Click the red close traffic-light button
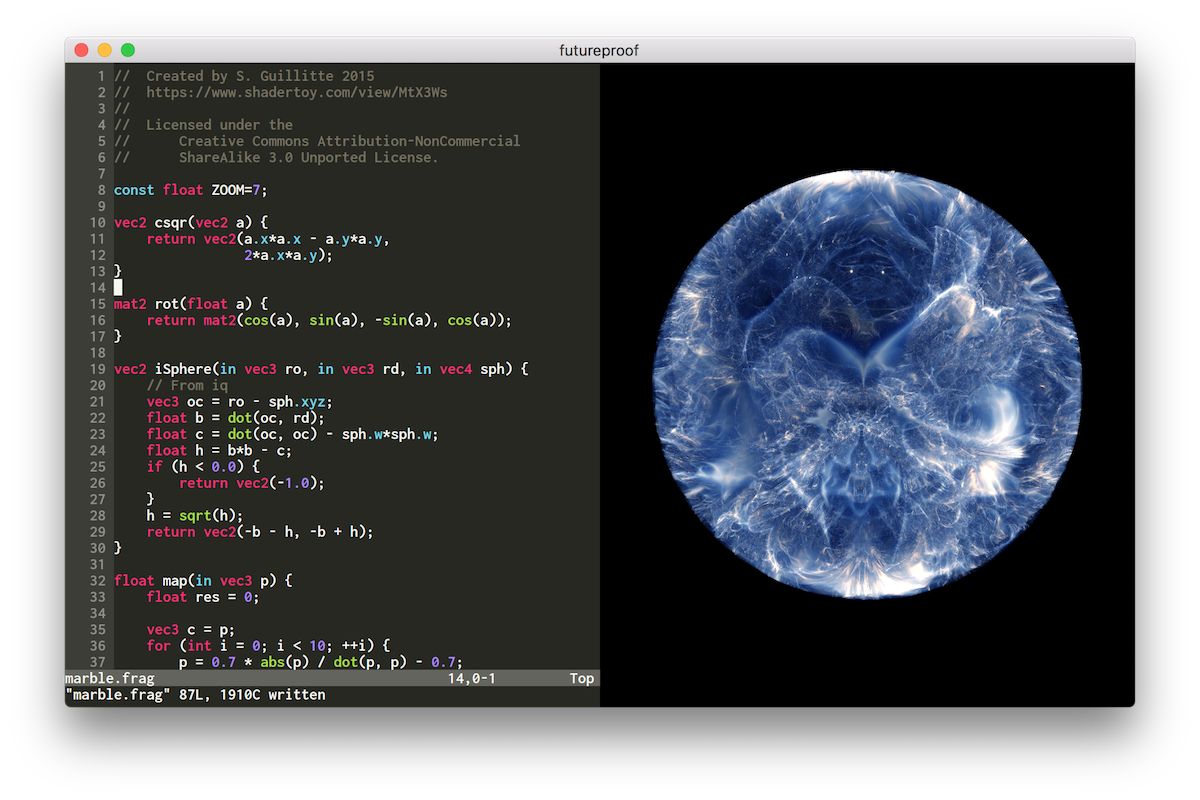Image resolution: width=1200 pixels, height=800 pixels. pyautogui.click(x=80, y=48)
